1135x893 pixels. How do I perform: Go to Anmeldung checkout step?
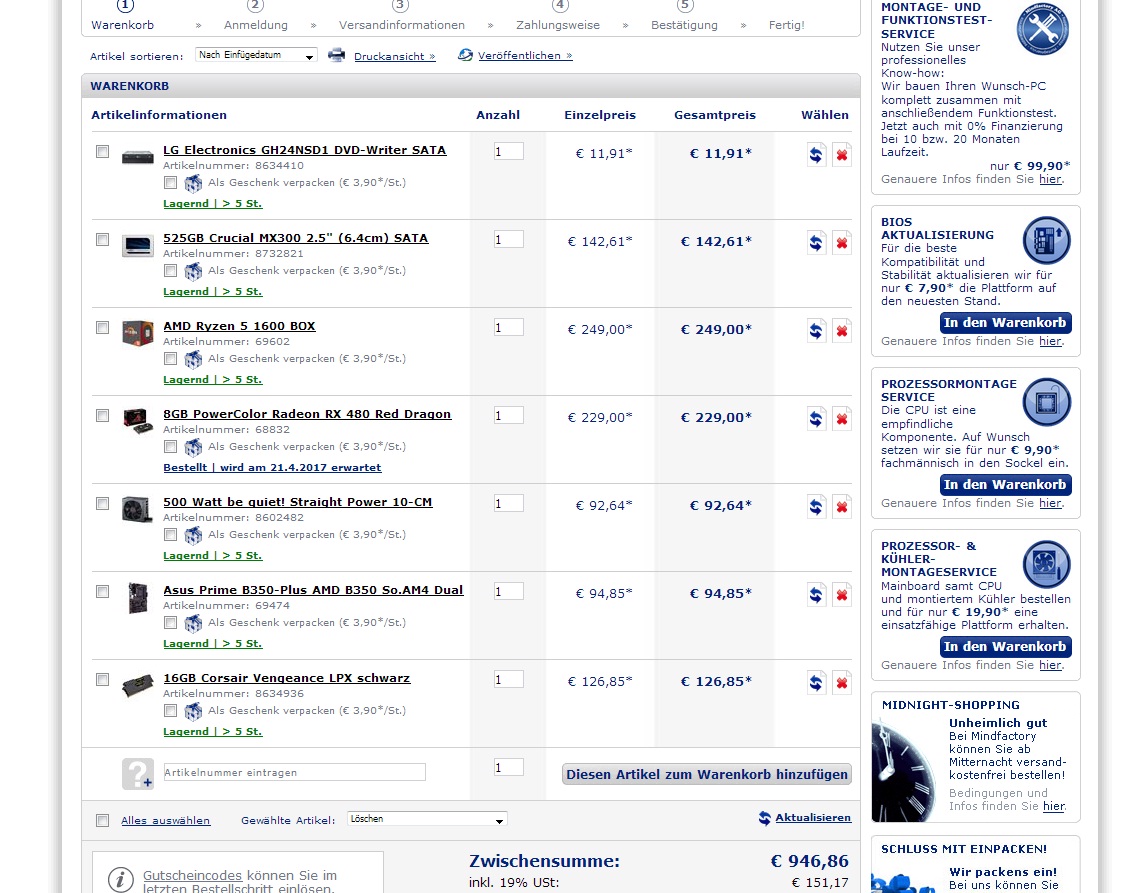pyautogui.click(x=256, y=25)
